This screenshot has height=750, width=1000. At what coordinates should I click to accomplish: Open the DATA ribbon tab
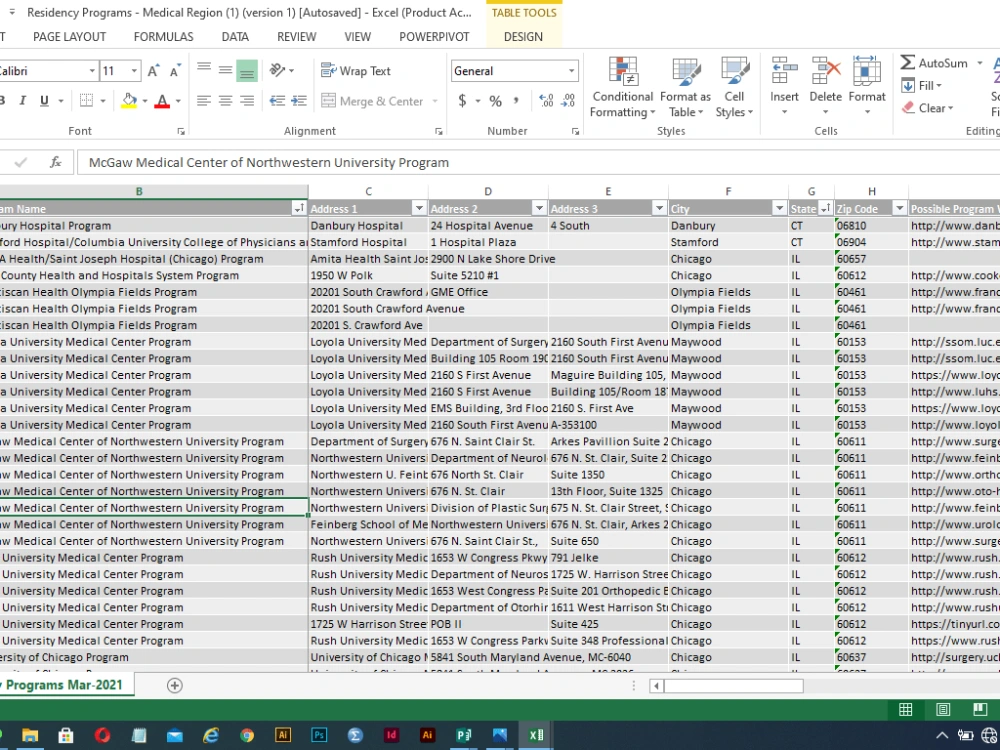(235, 37)
